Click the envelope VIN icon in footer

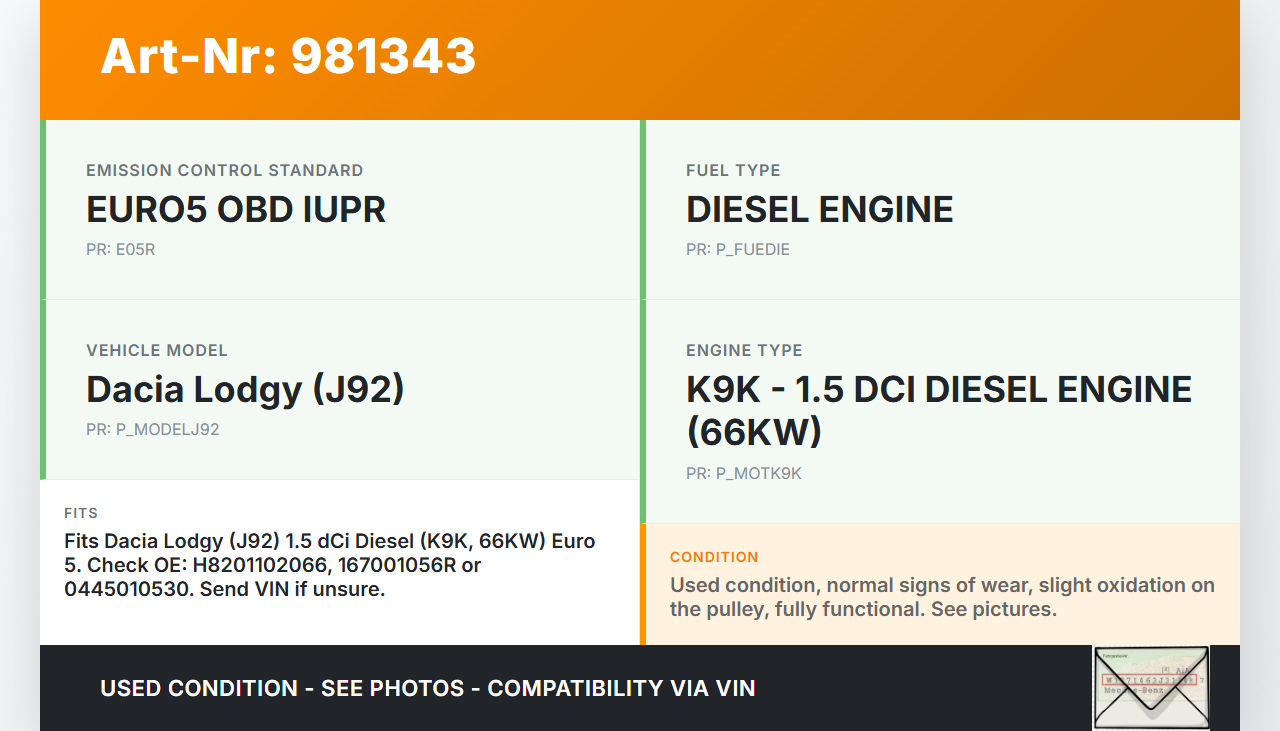tap(1151, 687)
